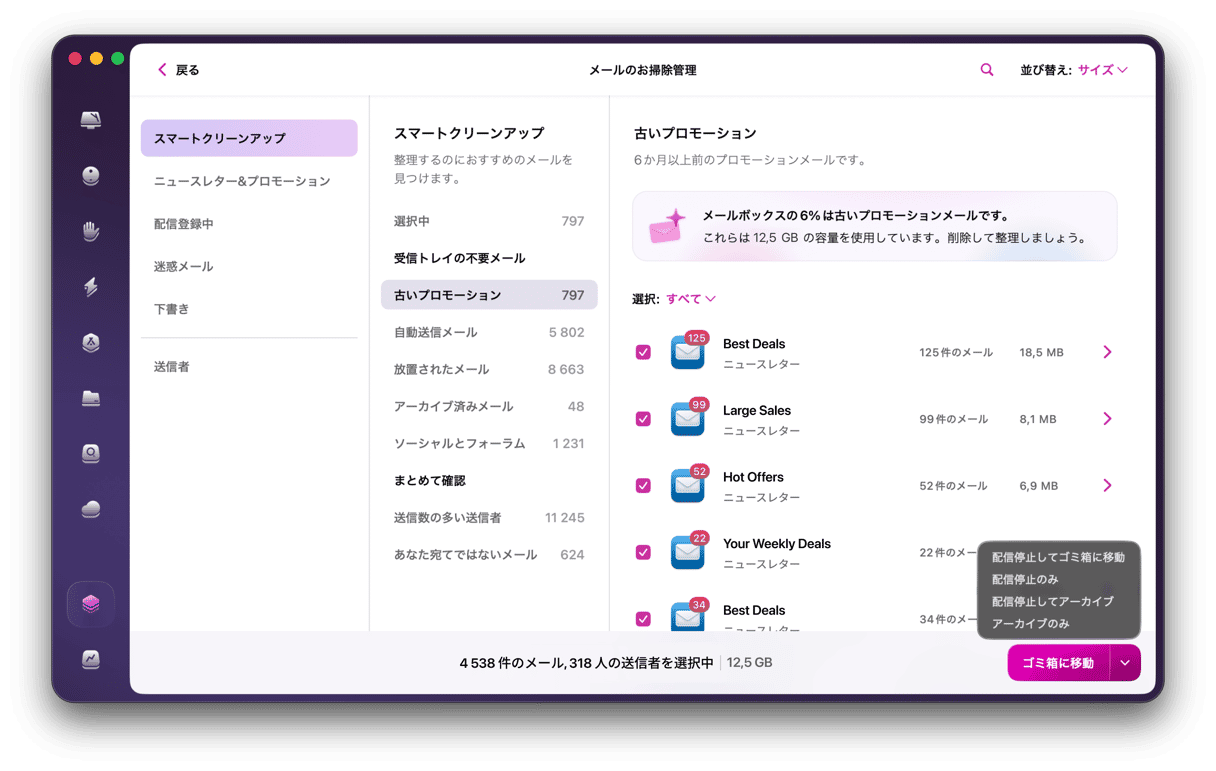The image size is (1216, 771).
Task: Open the Applications sidebar icon
Action: point(91,343)
